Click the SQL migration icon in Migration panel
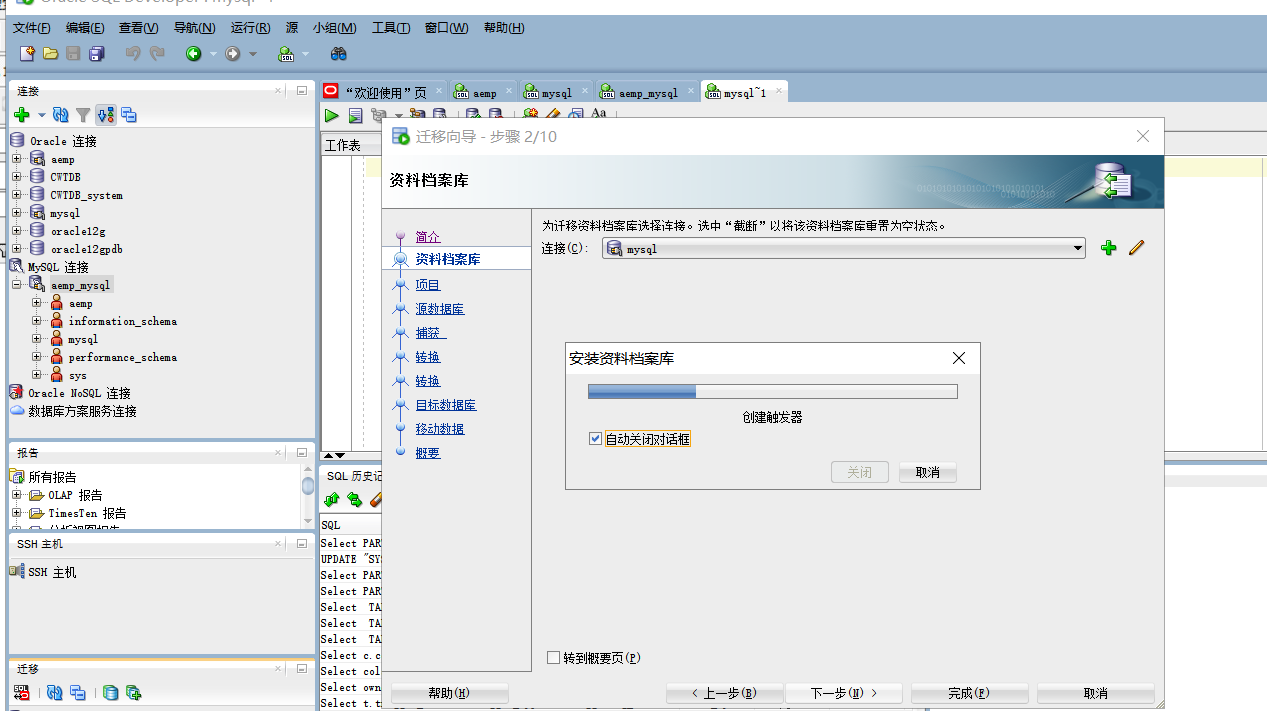 click(22, 692)
